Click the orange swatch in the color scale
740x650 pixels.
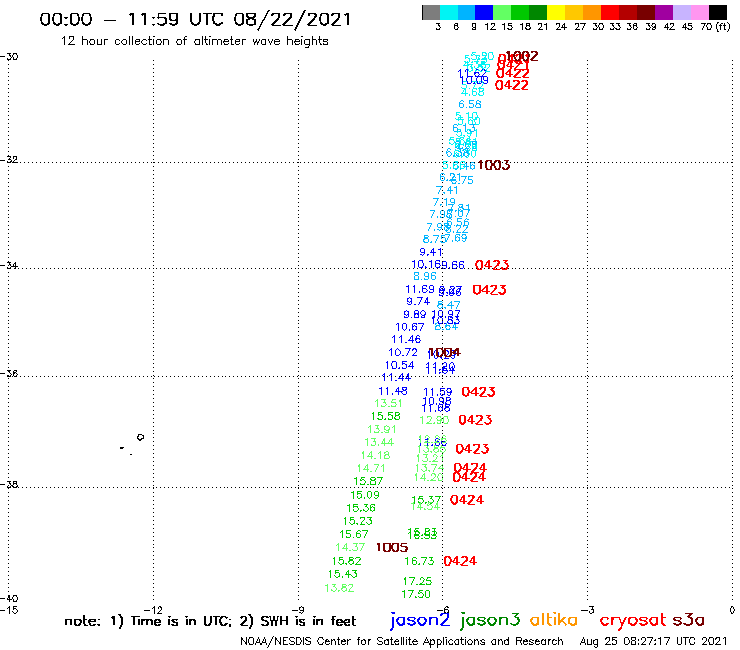pos(592,12)
